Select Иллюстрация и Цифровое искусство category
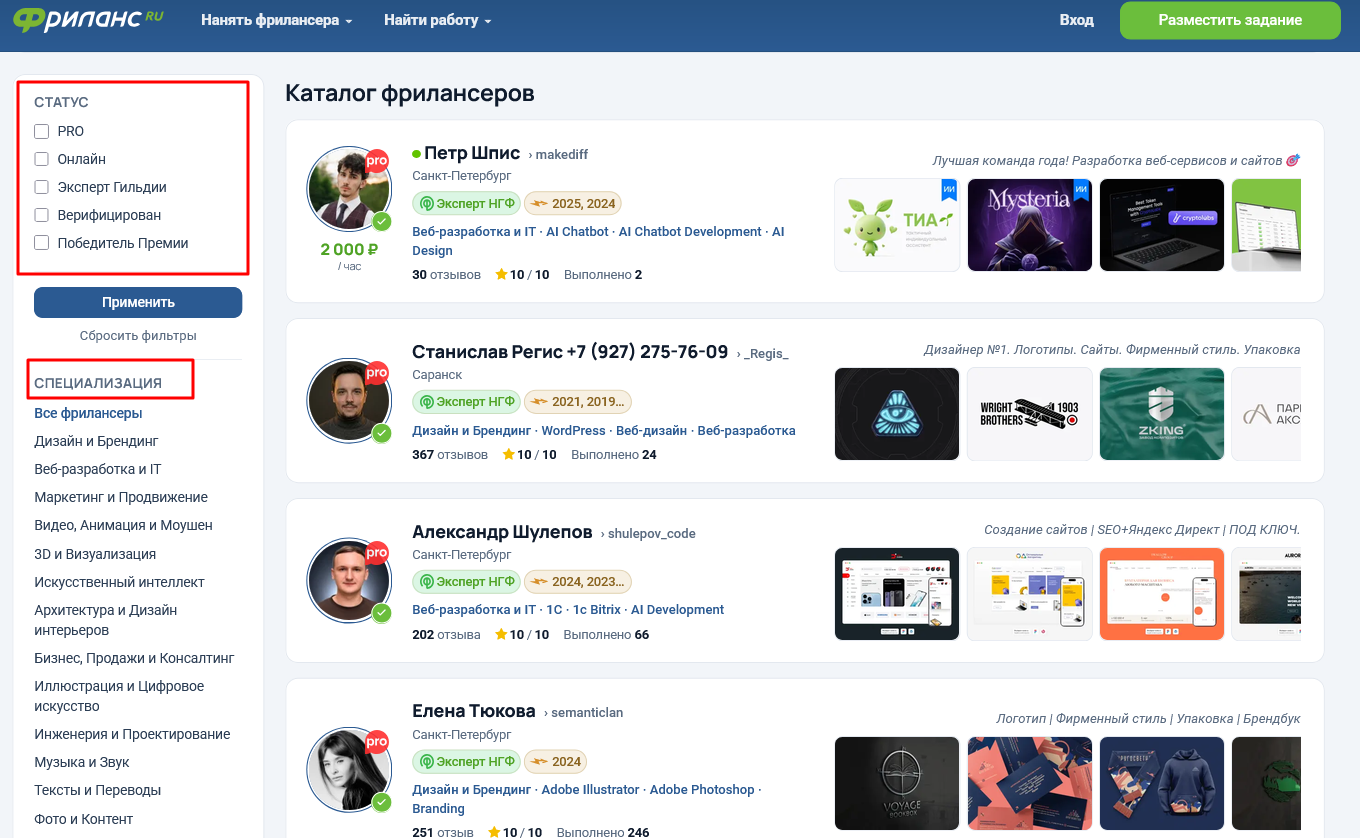Viewport: 1360px width, 838px height. coord(119,696)
